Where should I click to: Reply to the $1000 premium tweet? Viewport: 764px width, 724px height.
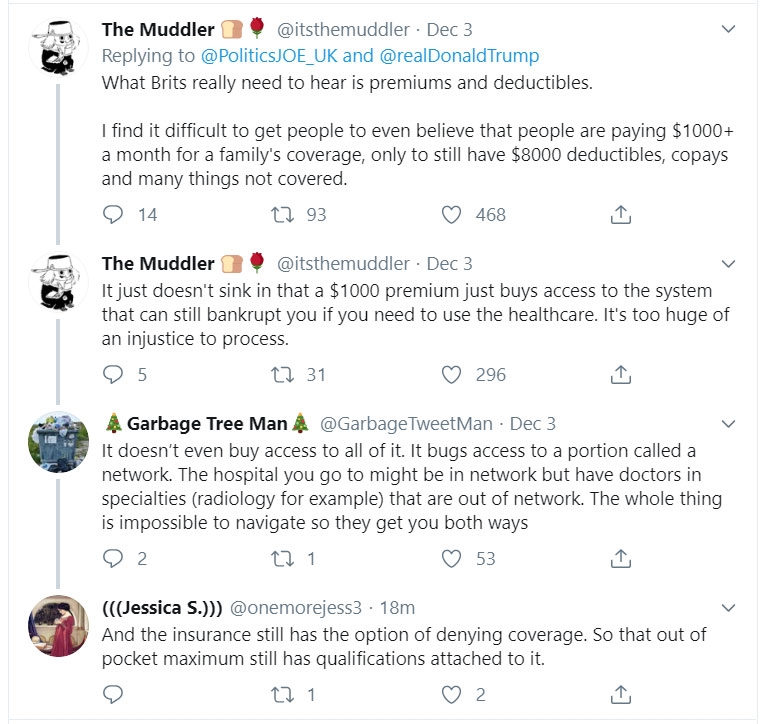[113, 375]
